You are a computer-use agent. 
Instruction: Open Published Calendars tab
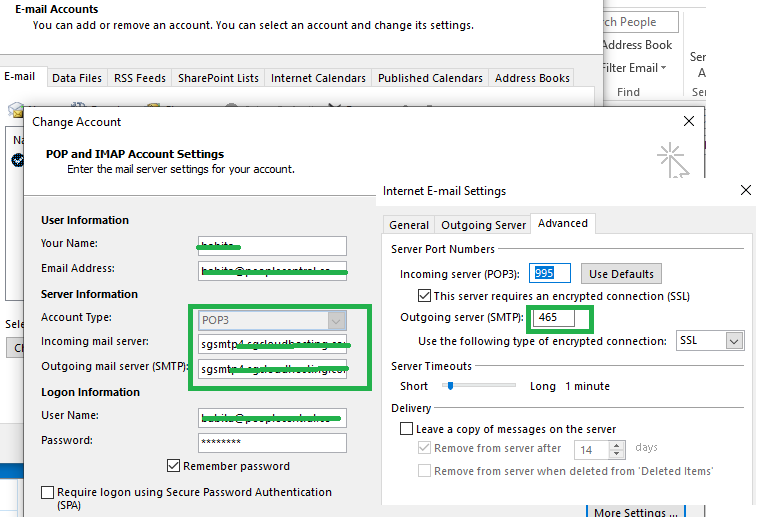[x=430, y=78]
